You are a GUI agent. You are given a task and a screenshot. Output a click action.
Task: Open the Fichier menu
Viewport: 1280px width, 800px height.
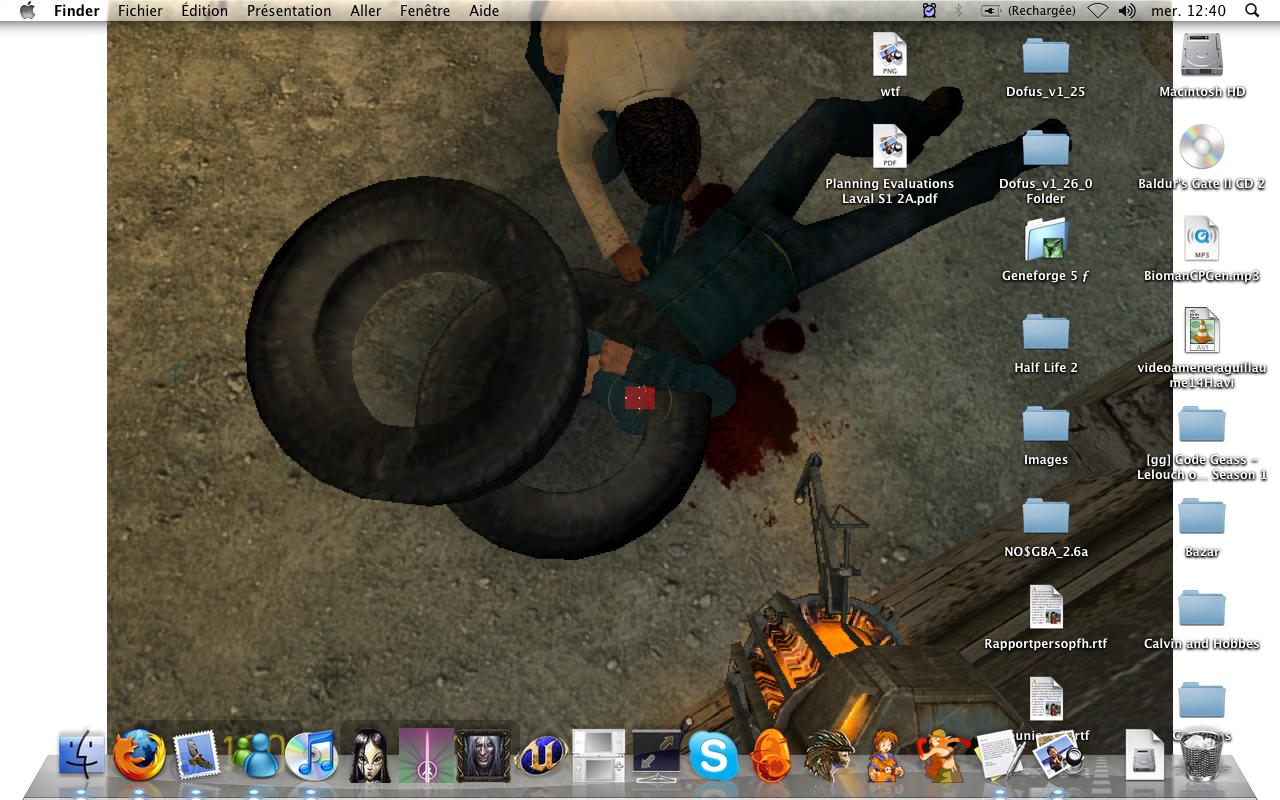[140, 11]
